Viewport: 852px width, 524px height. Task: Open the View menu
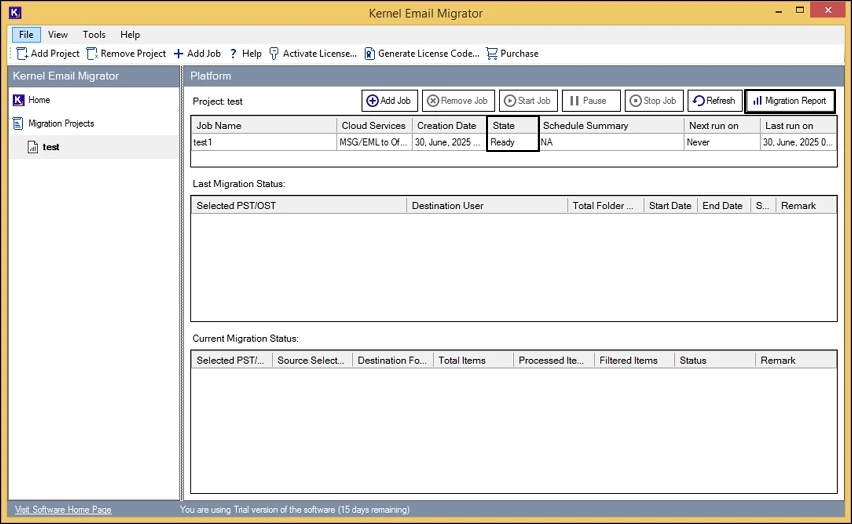click(58, 34)
